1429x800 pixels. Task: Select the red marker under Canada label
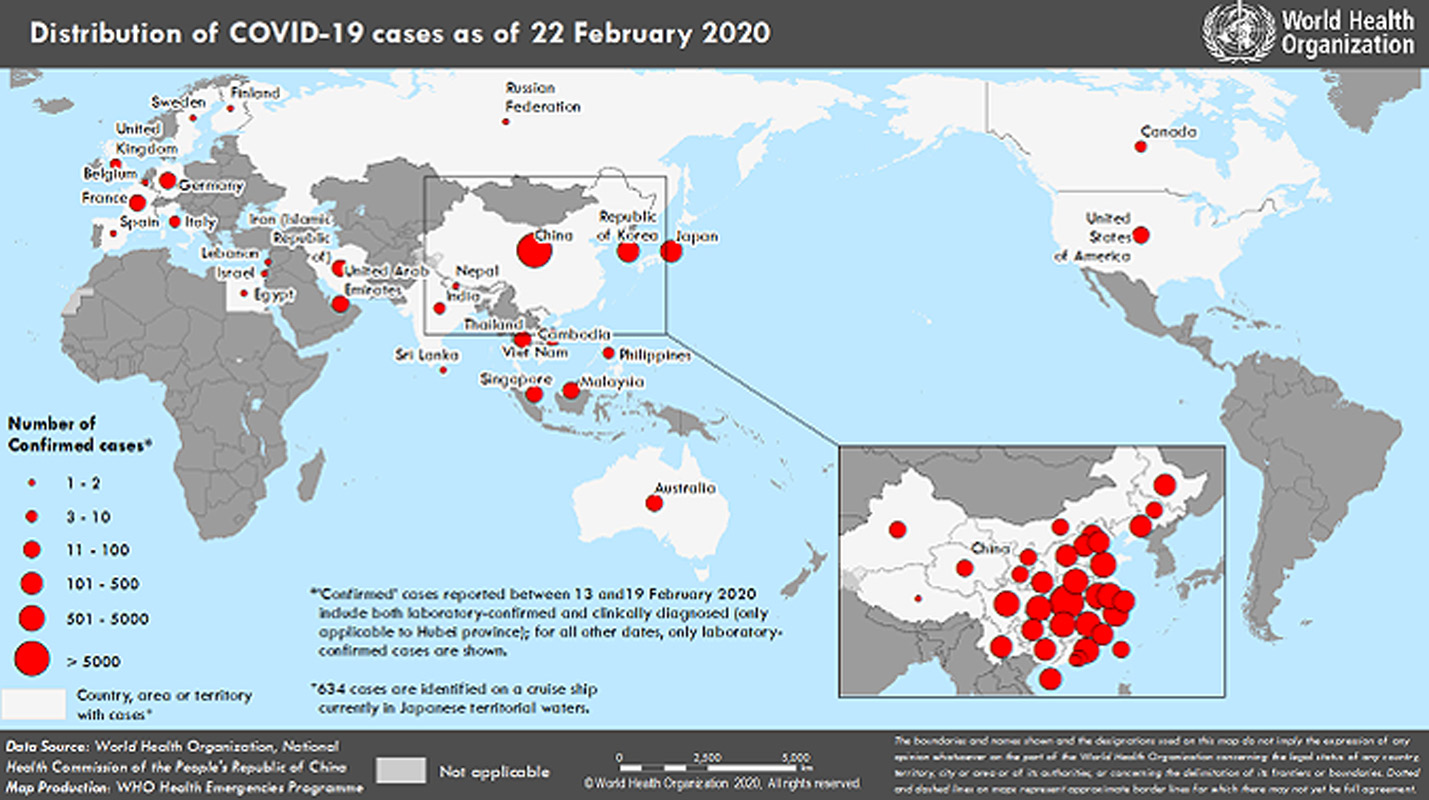(x=1140, y=147)
